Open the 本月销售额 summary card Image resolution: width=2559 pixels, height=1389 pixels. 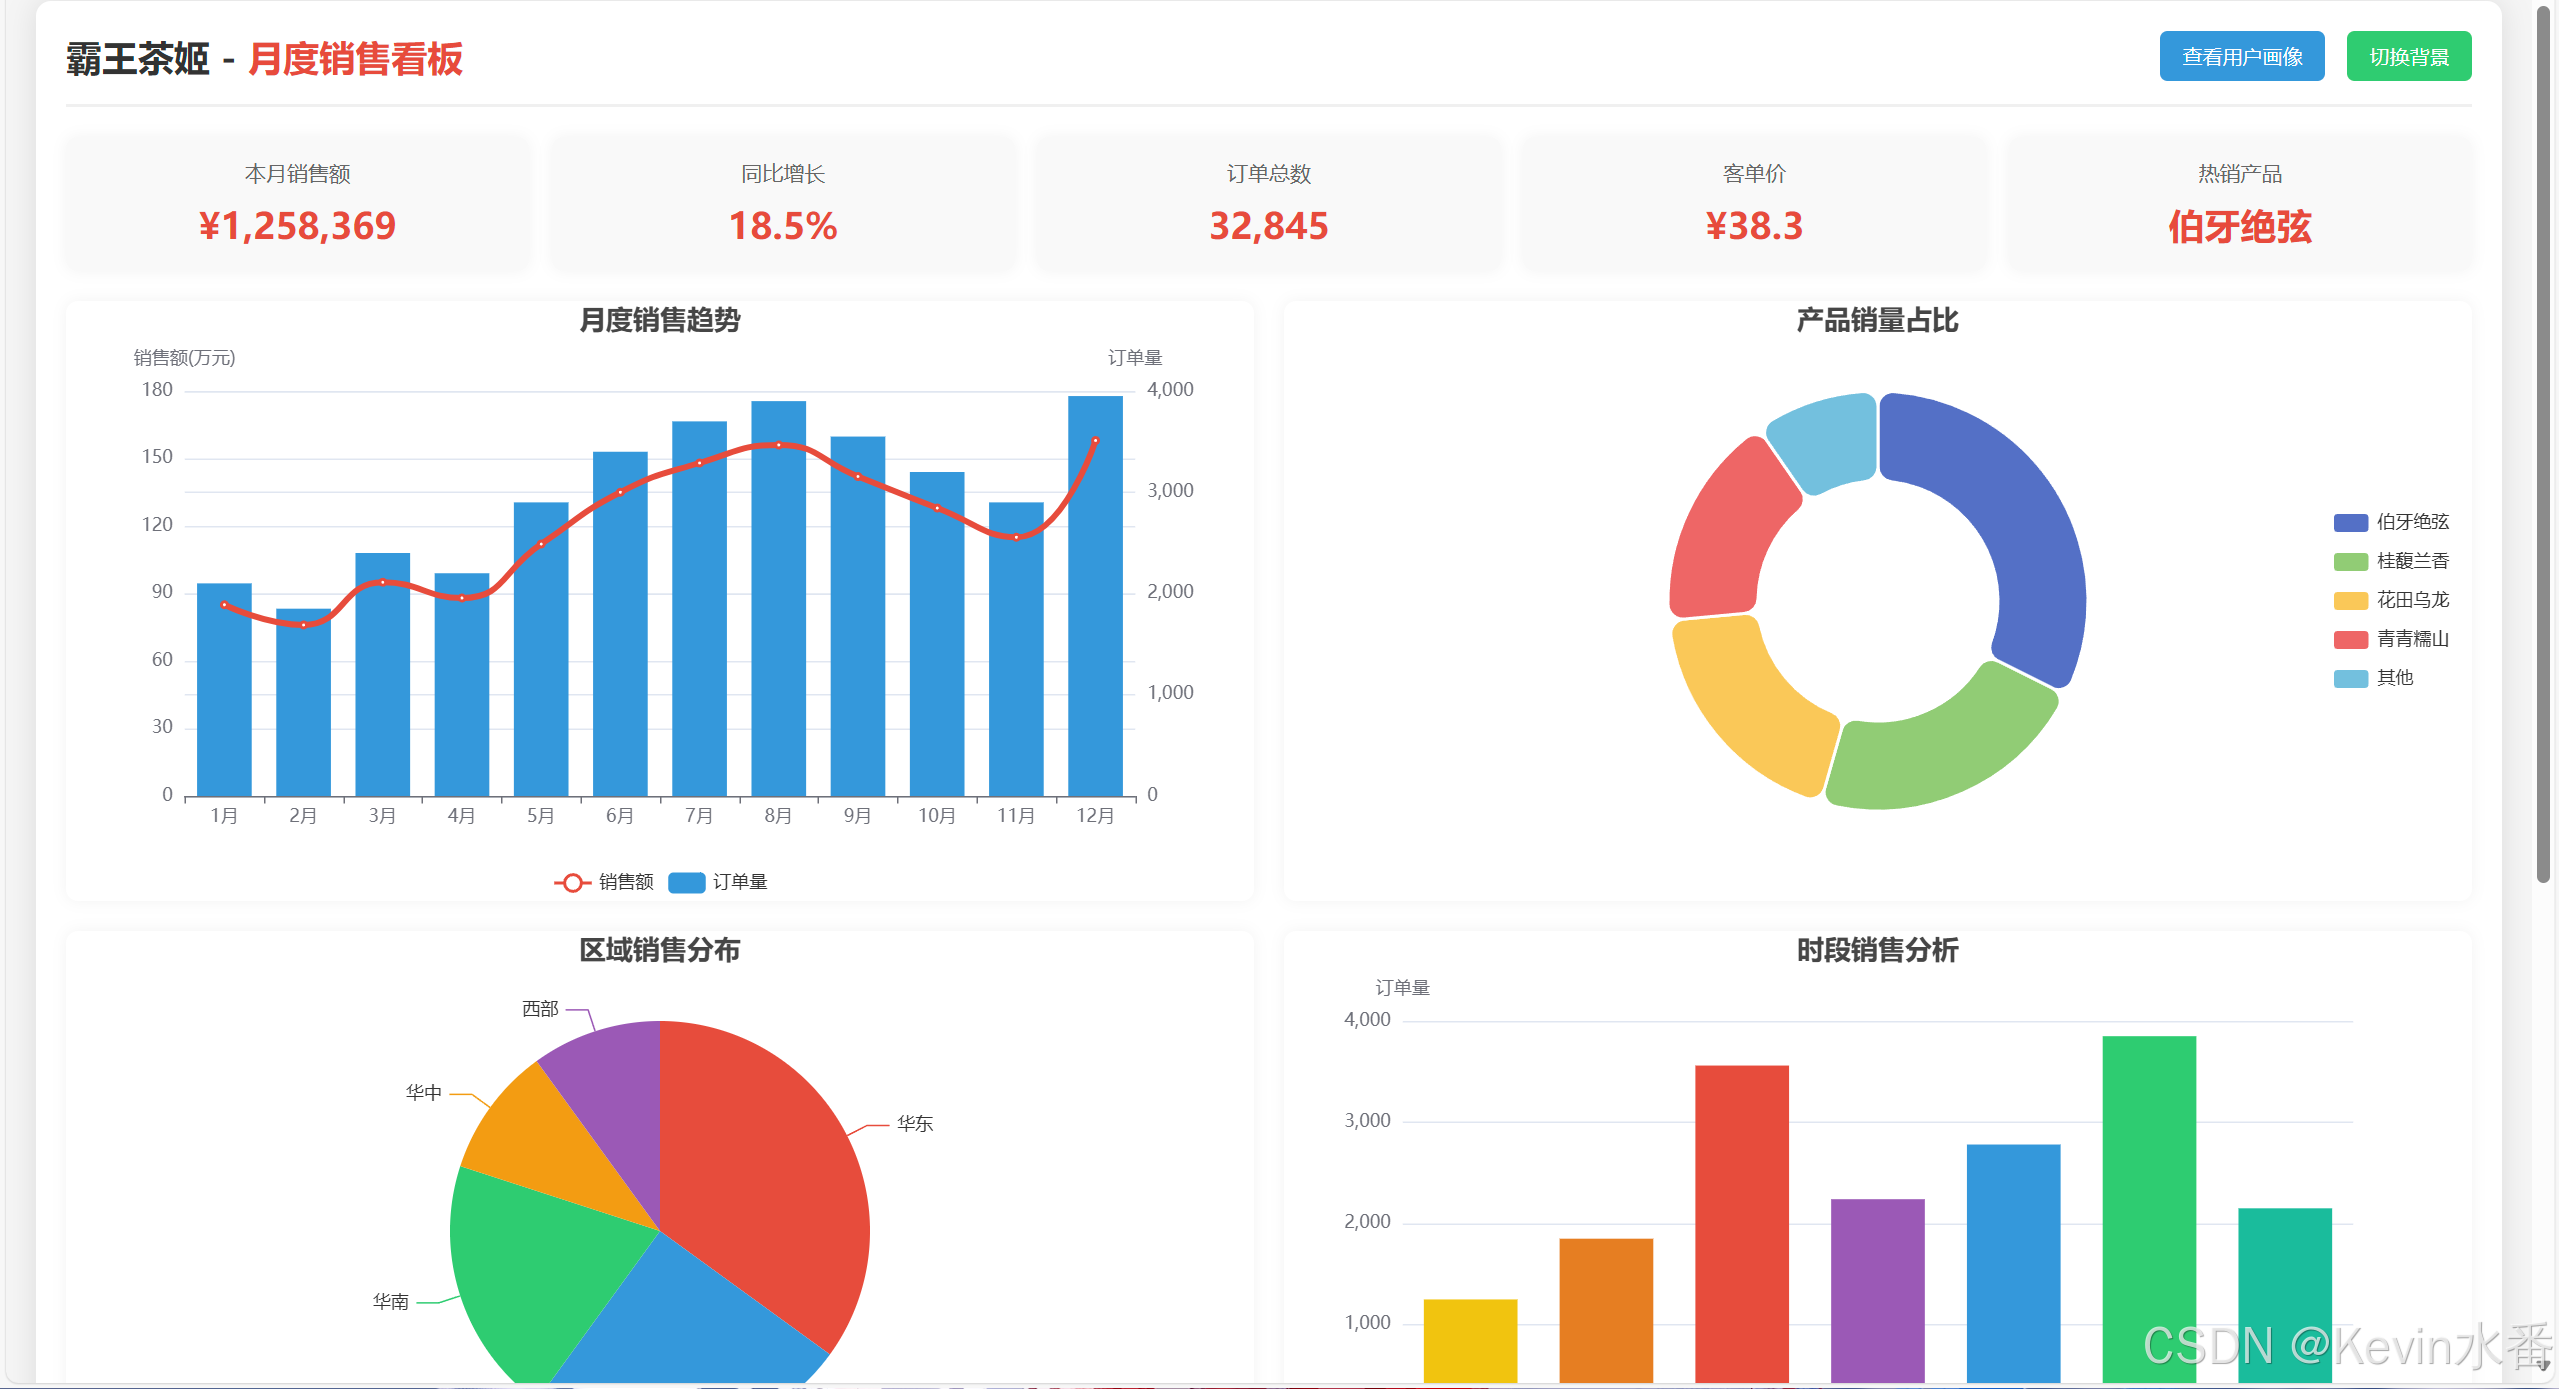pyautogui.click(x=297, y=204)
